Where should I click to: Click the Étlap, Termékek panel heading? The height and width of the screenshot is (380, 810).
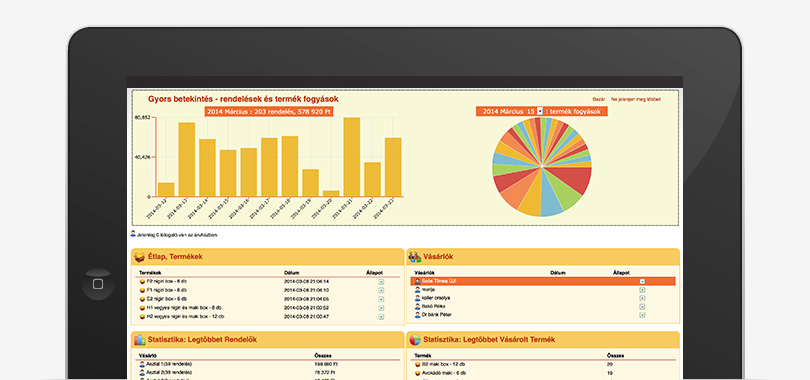click(175, 257)
